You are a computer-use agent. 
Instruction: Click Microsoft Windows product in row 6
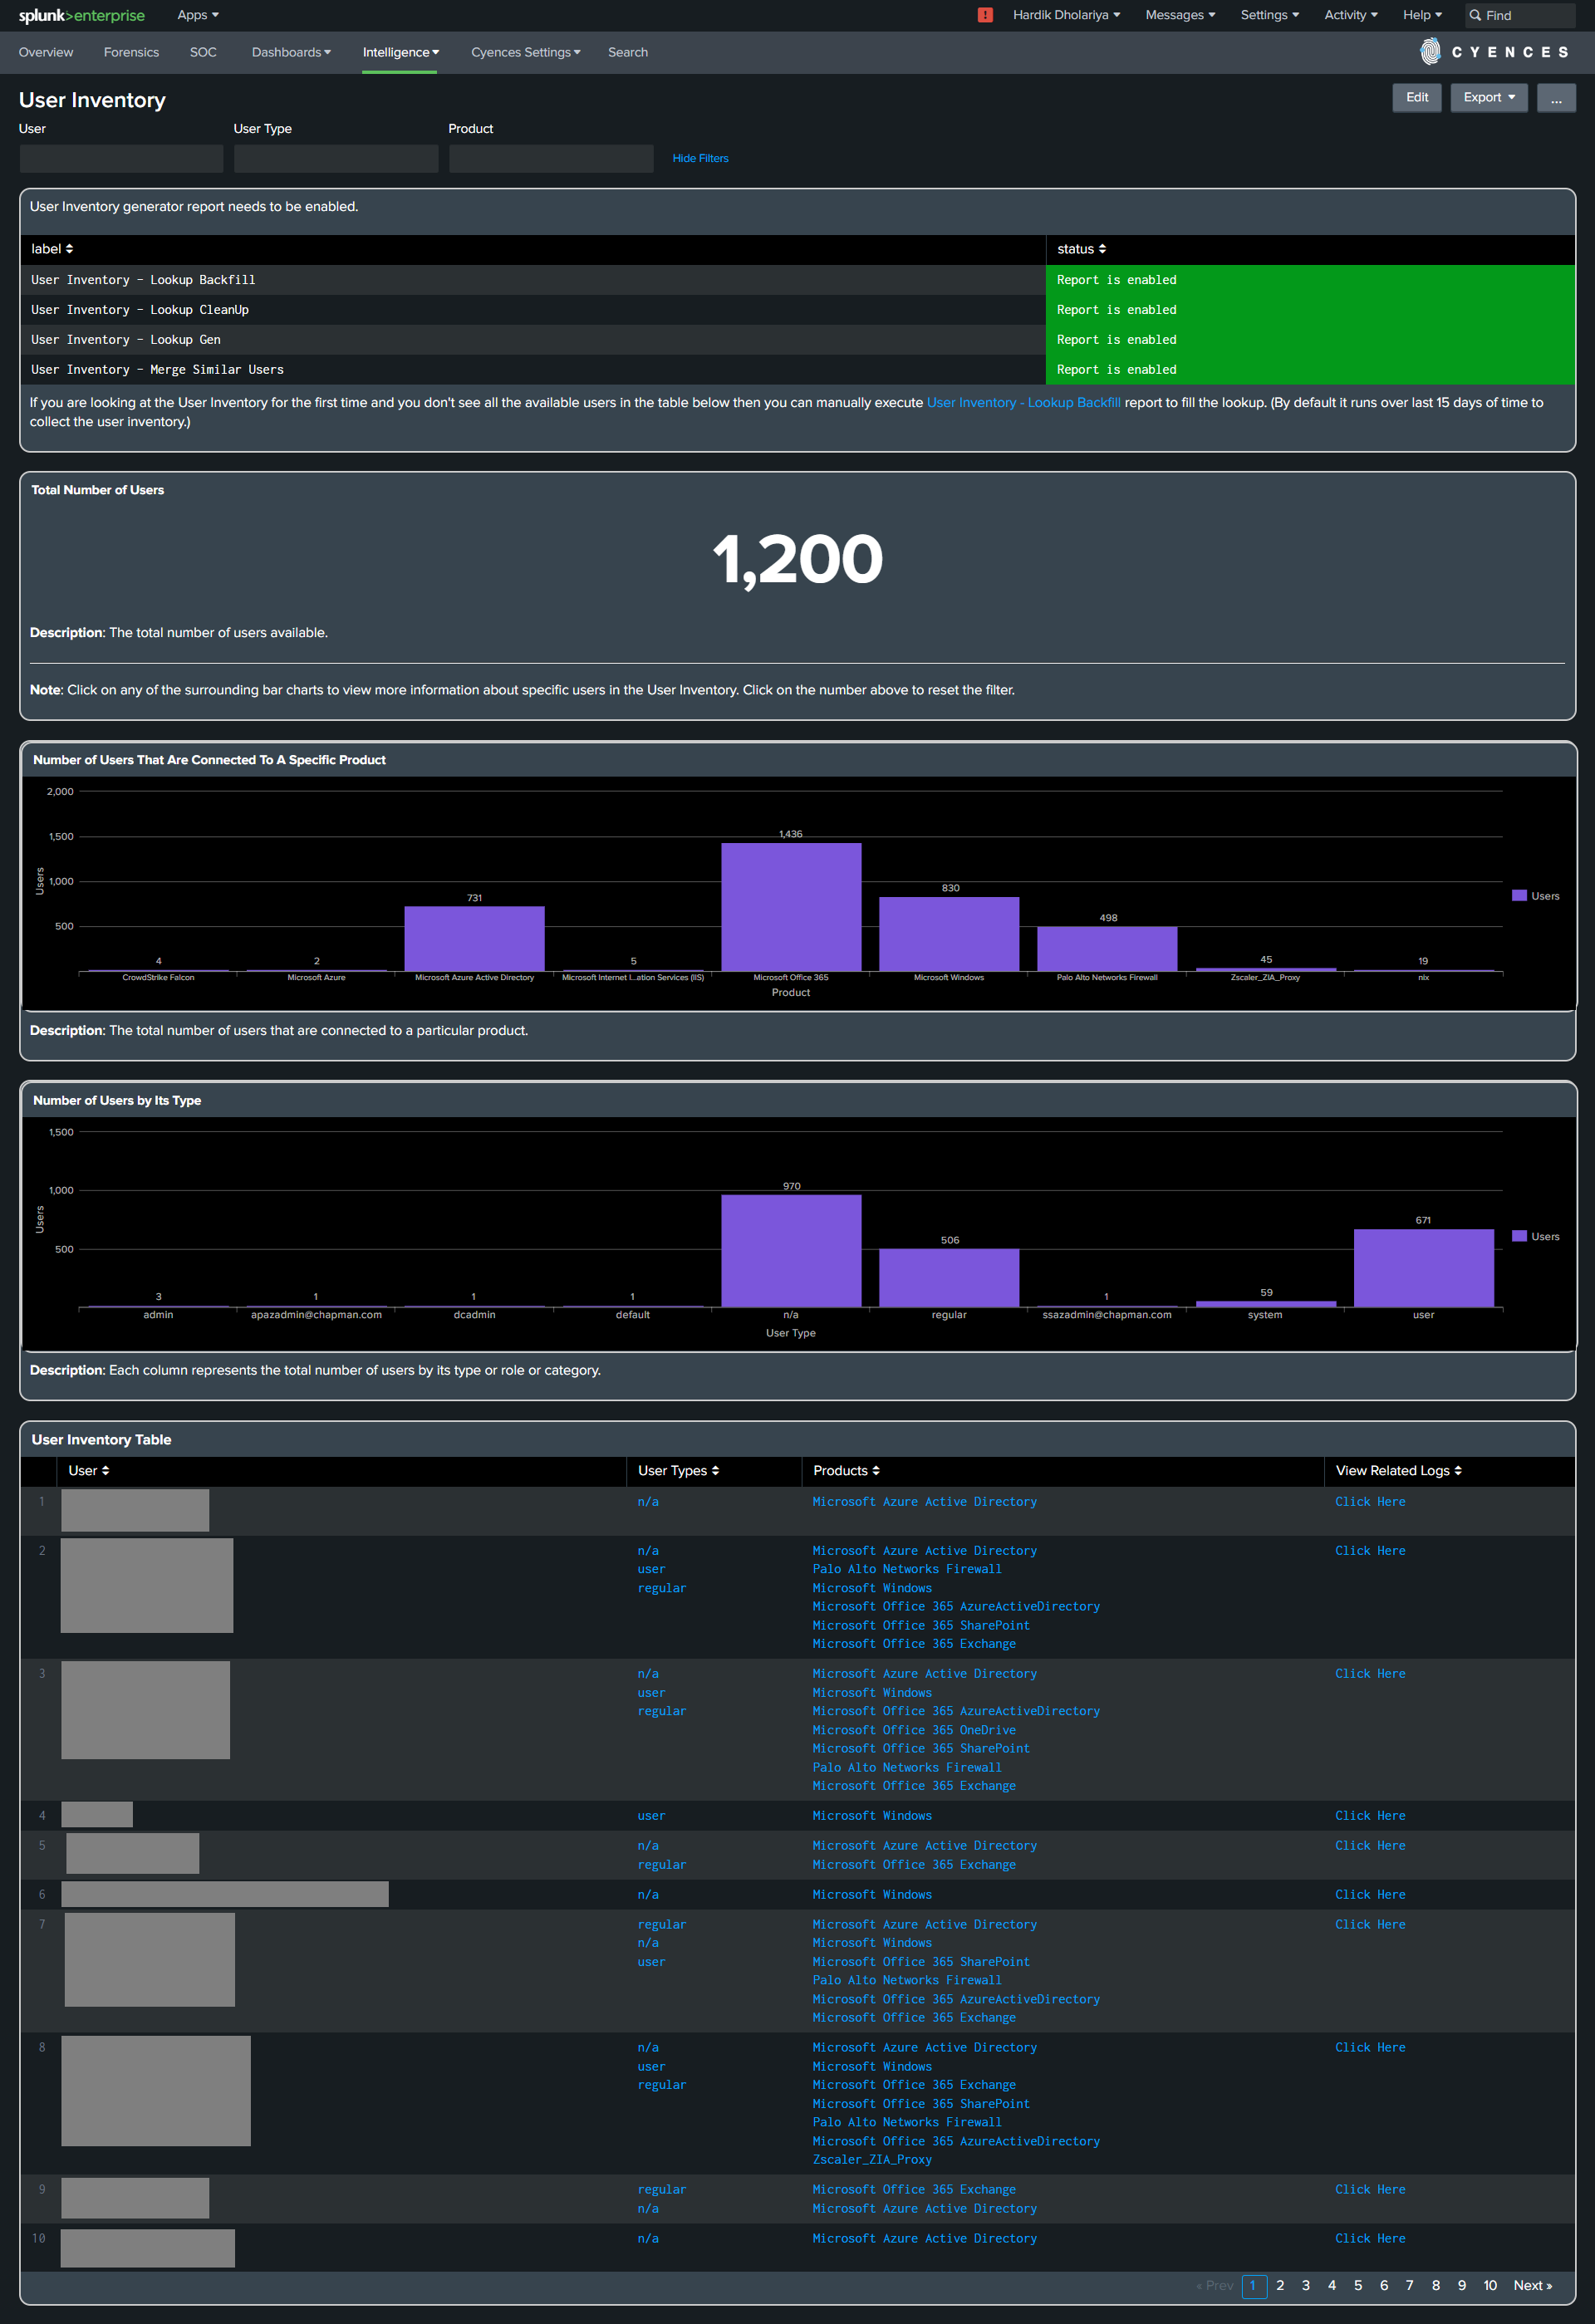[872, 1894]
